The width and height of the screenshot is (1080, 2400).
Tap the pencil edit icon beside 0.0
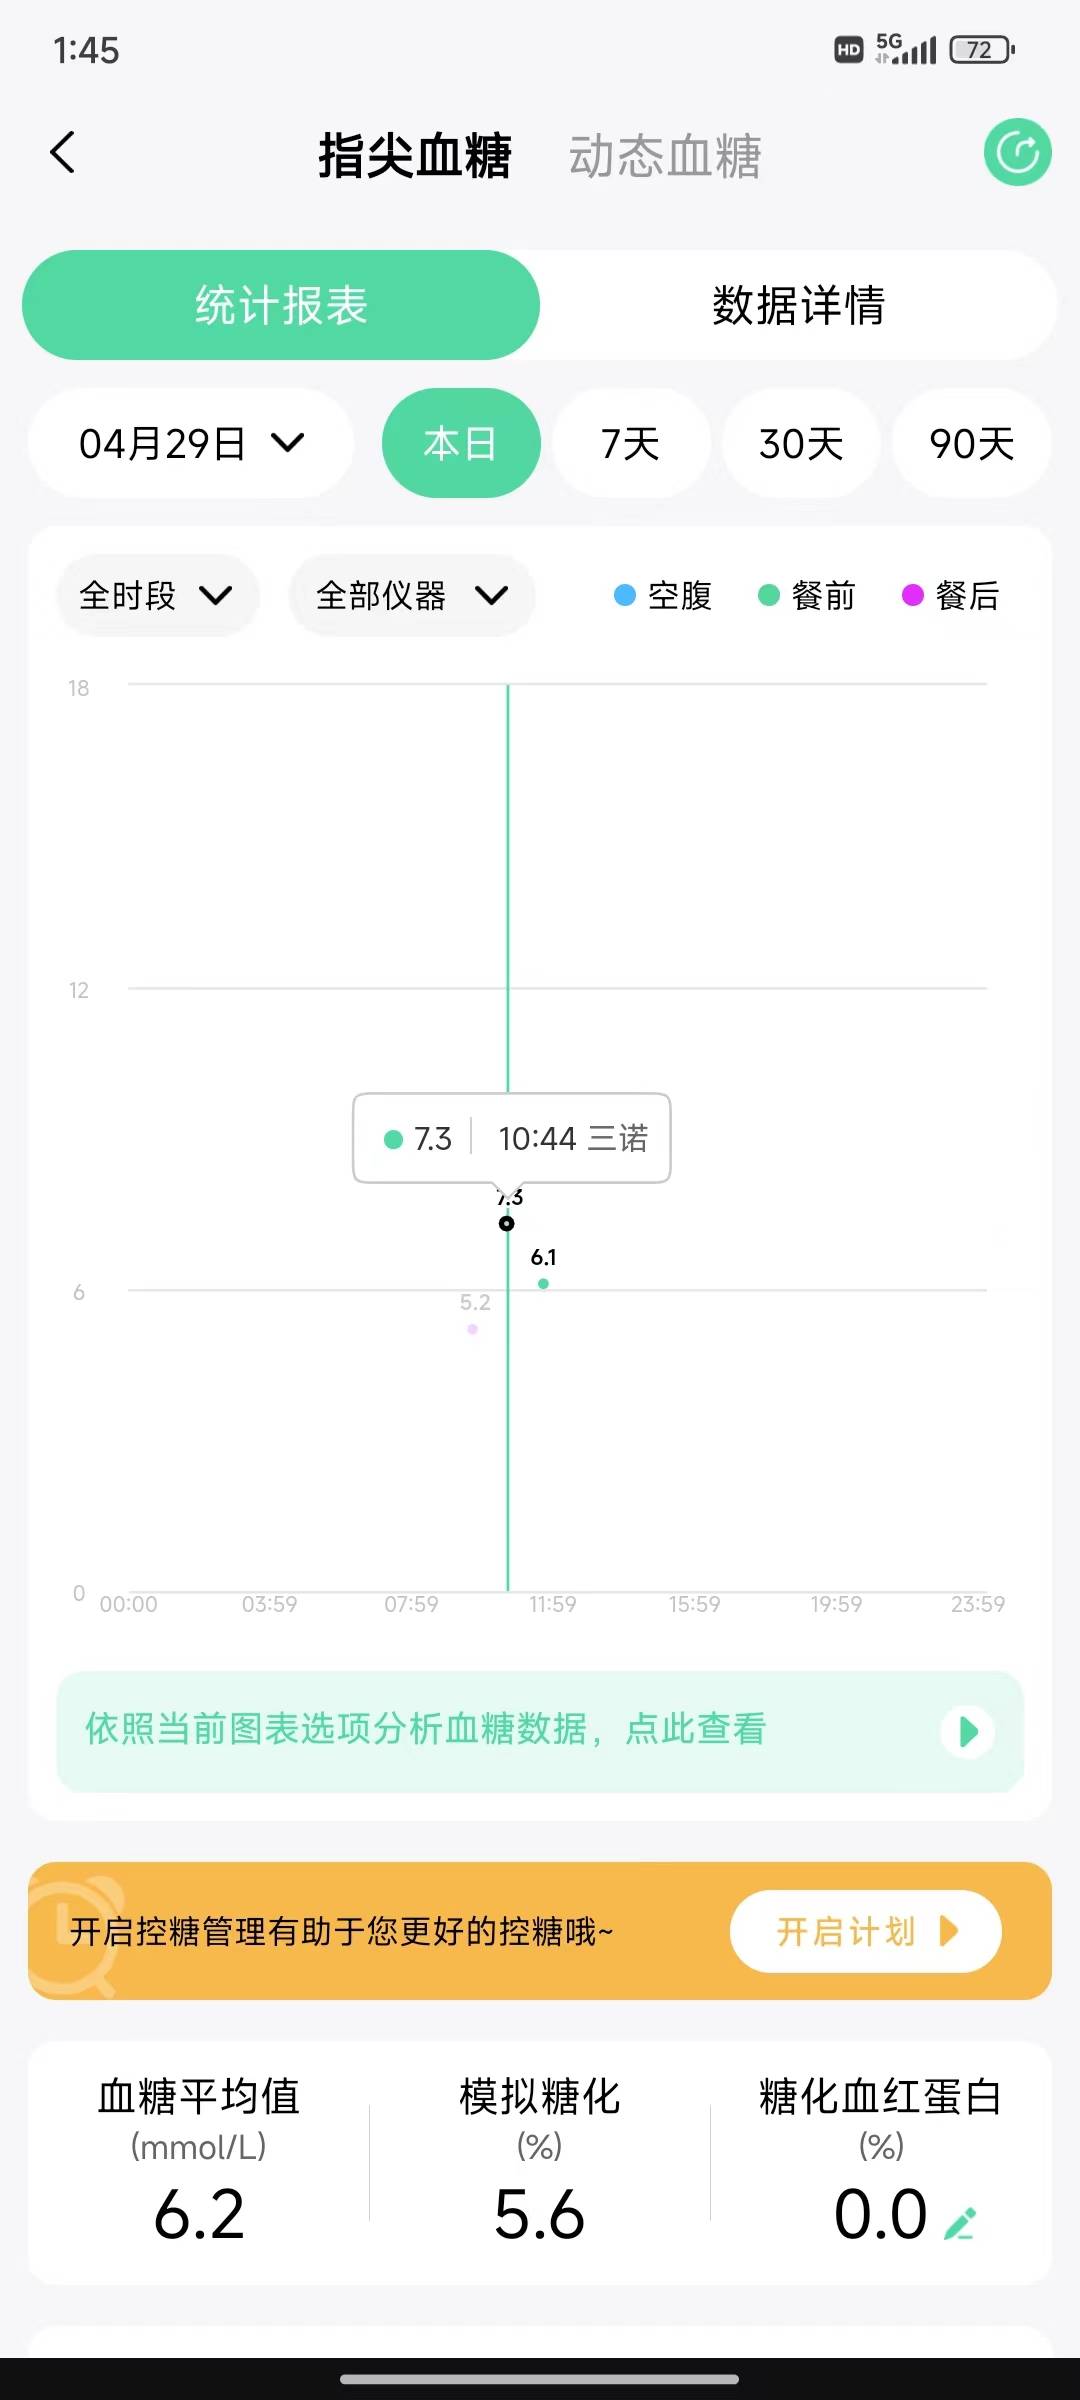point(960,2222)
